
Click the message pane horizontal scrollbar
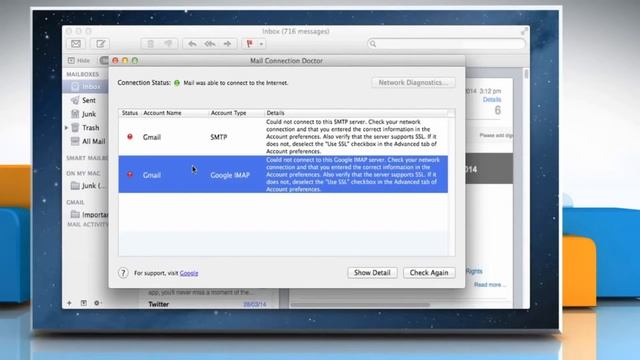360,304
